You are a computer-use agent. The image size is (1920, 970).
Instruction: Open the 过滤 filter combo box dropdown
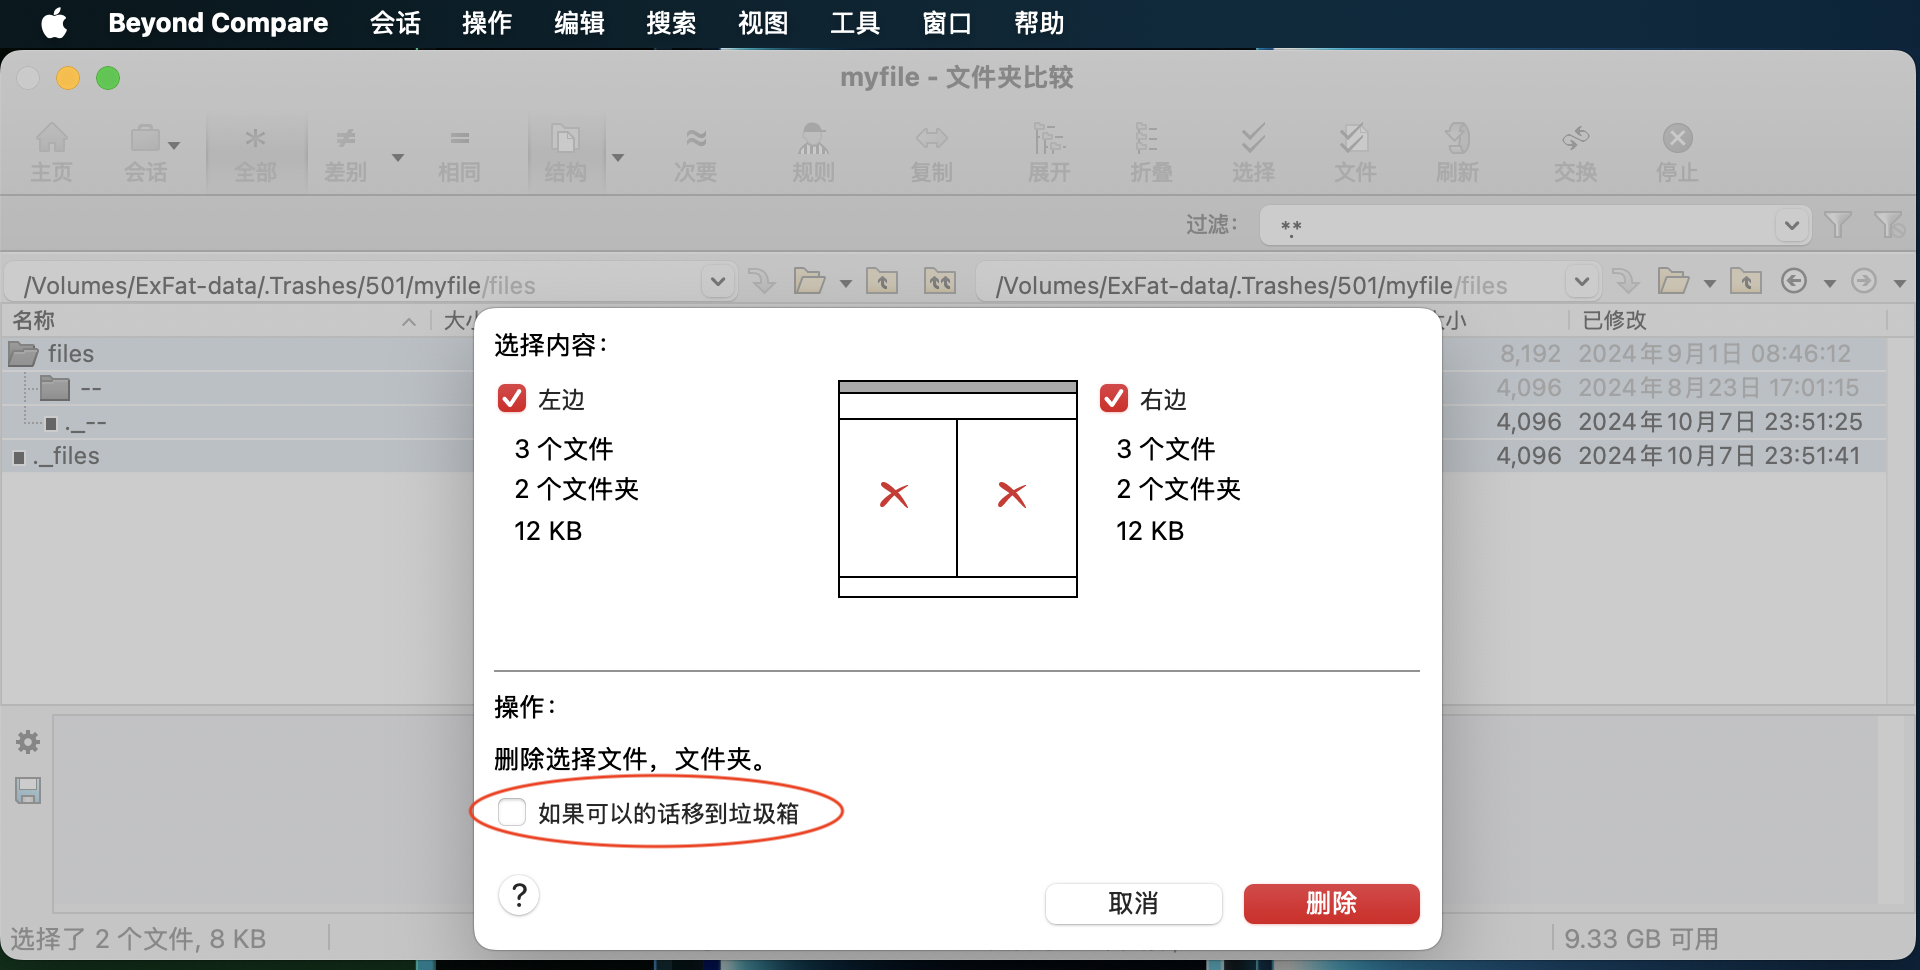coord(1792,225)
